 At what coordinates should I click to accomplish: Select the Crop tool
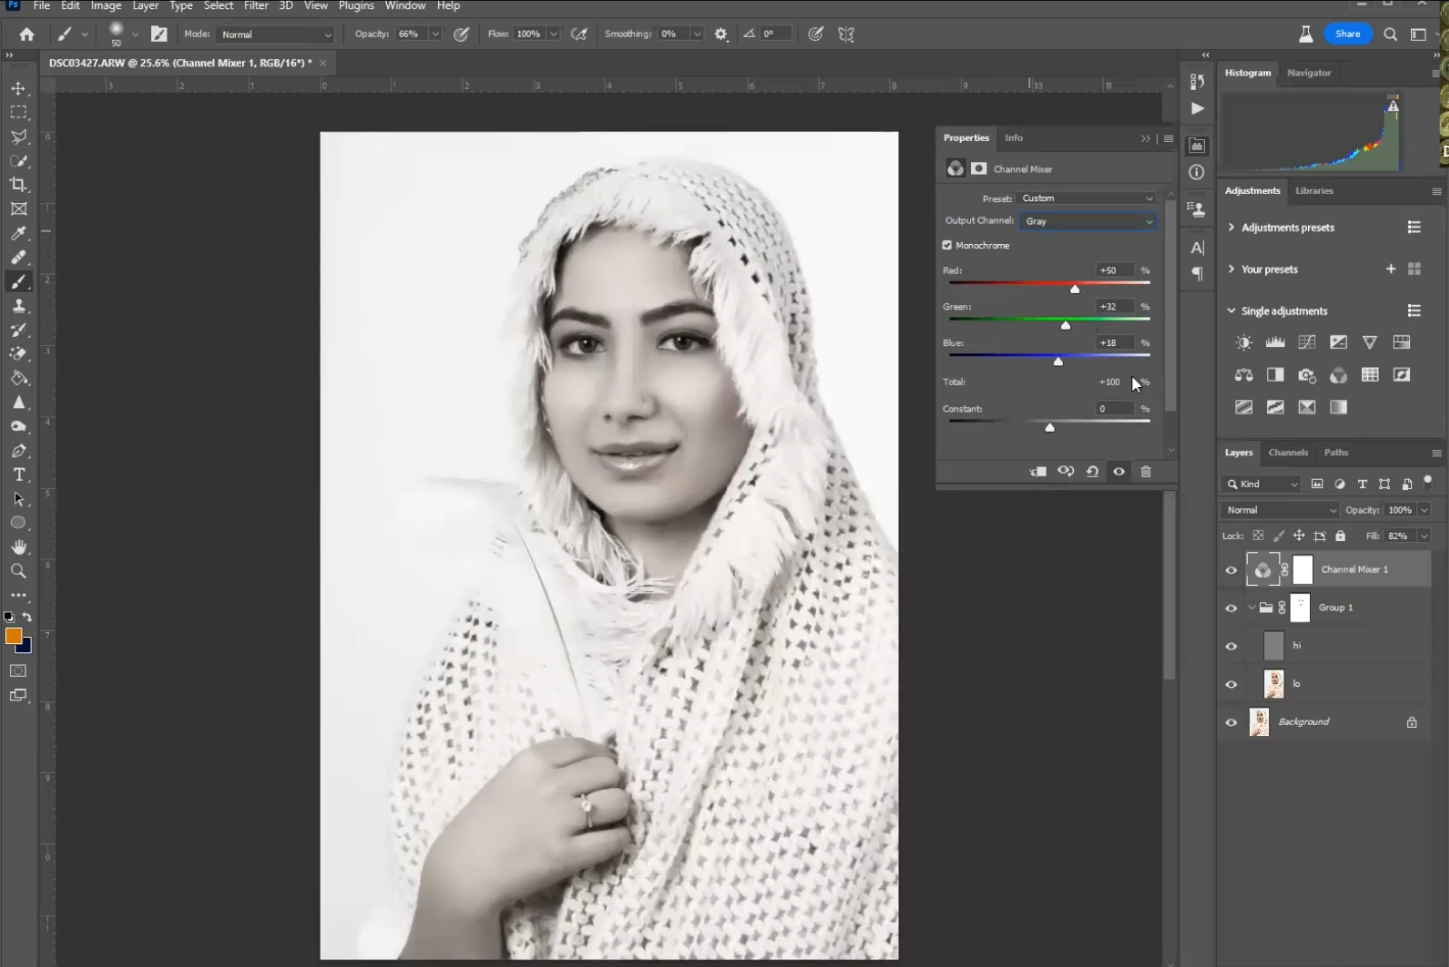(x=19, y=185)
